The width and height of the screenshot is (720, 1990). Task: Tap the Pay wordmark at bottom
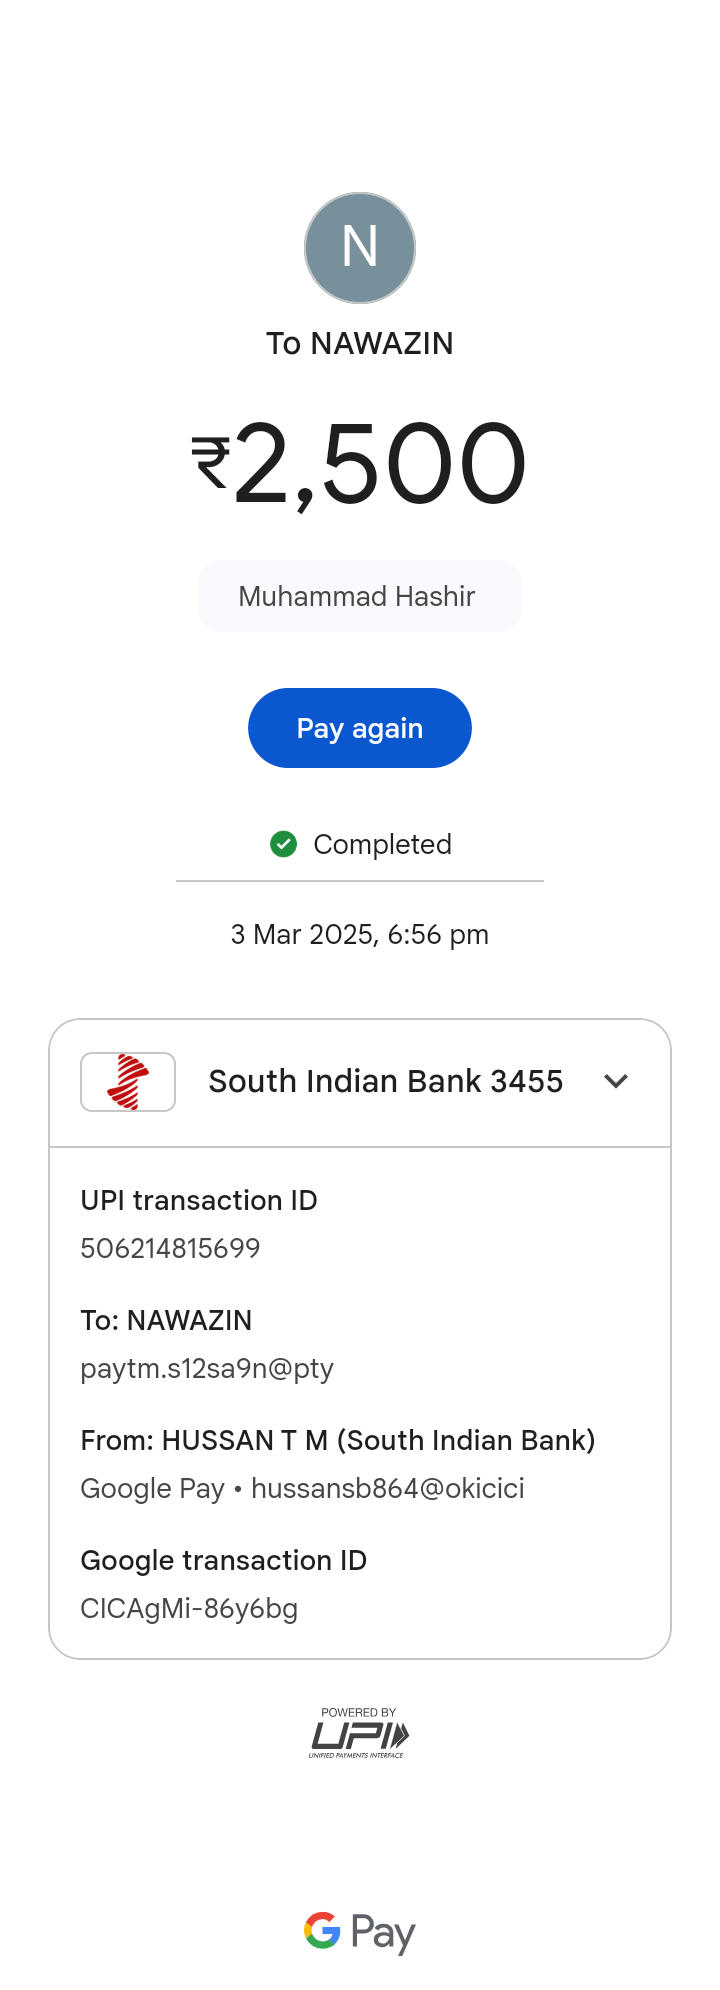(383, 1933)
